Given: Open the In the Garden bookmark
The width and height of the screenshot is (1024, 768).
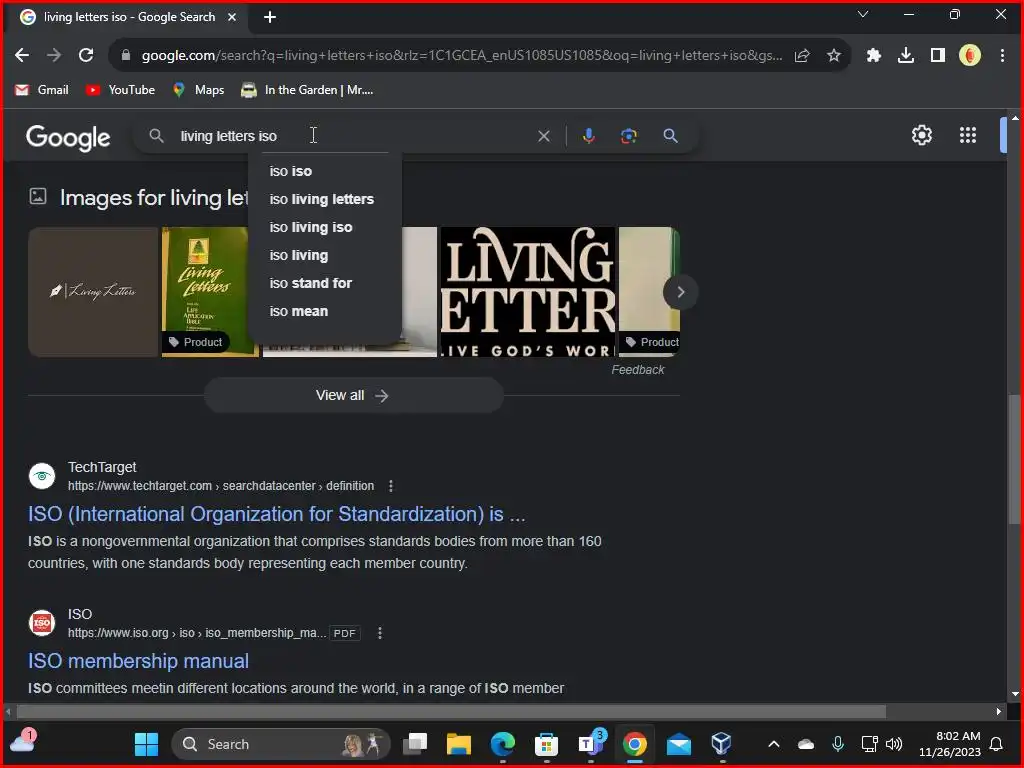Looking at the screenshot, I should pos(307,90).
